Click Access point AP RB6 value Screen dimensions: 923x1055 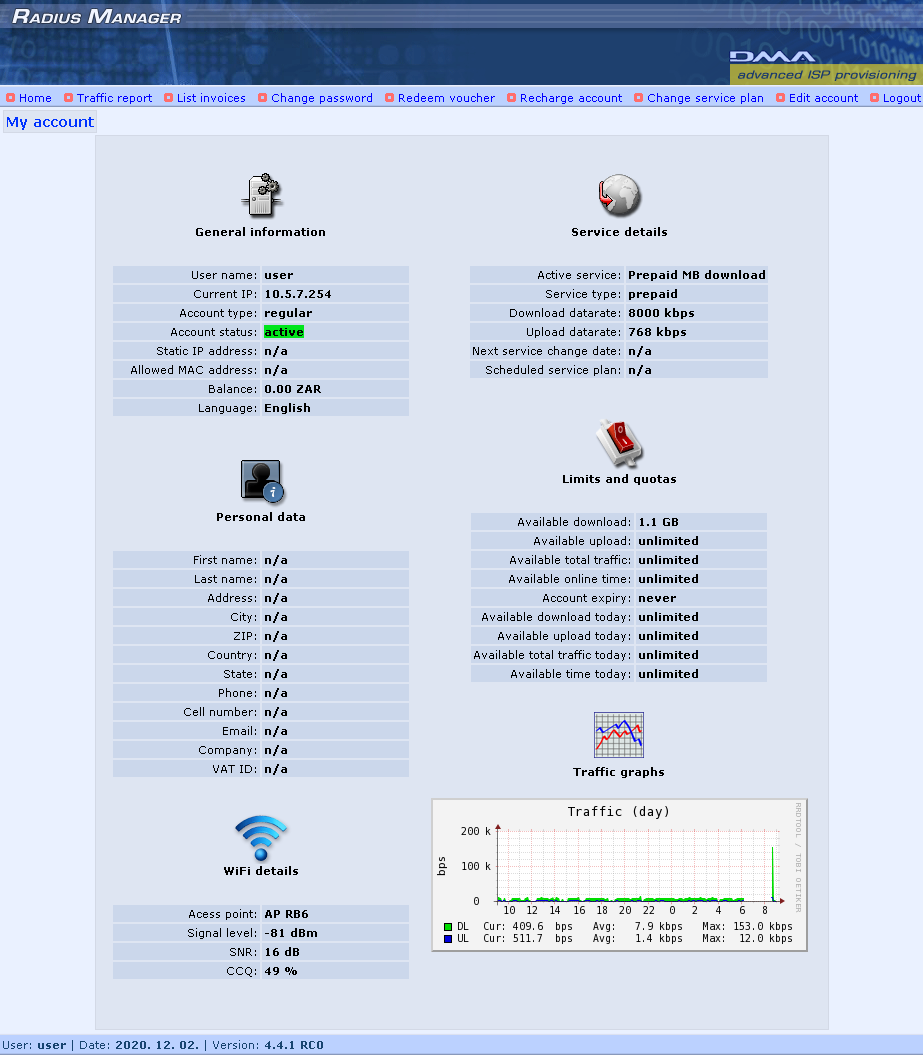(286, 914)
